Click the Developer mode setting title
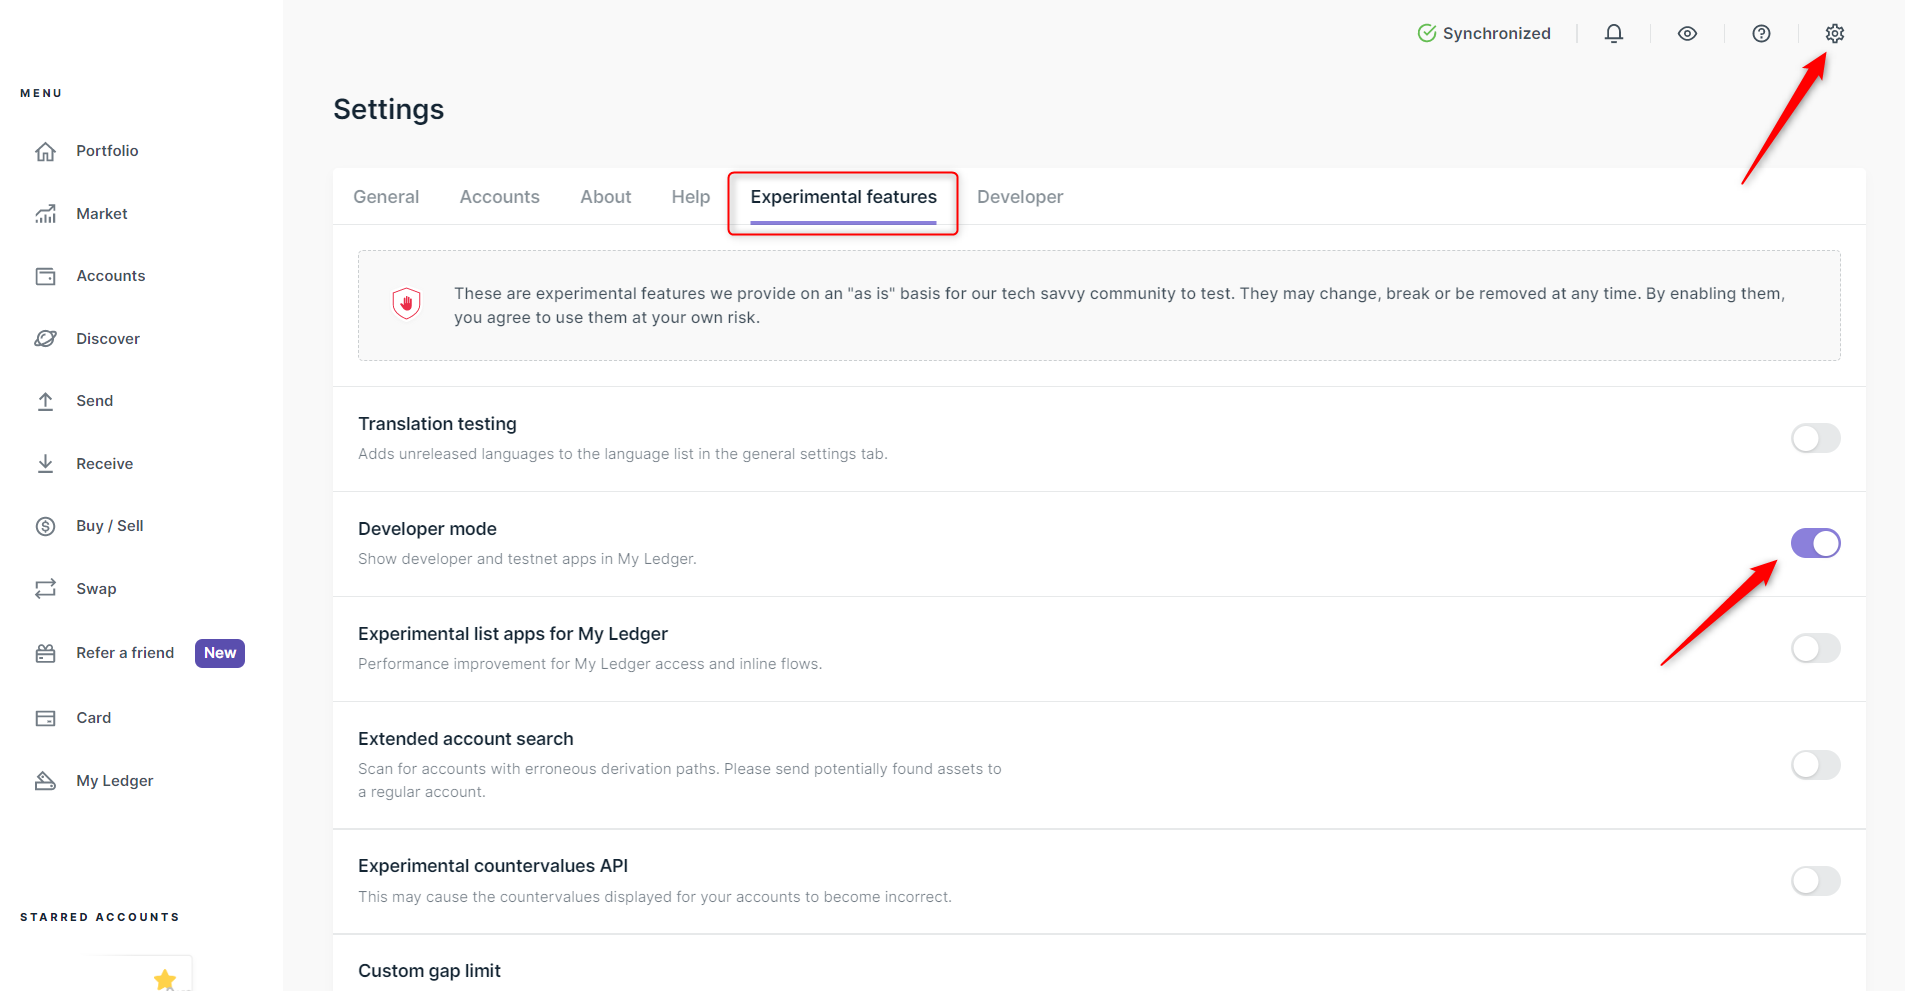Image resolution: width=1905 pixels, height=991 pixels. [x=427, y=529]
